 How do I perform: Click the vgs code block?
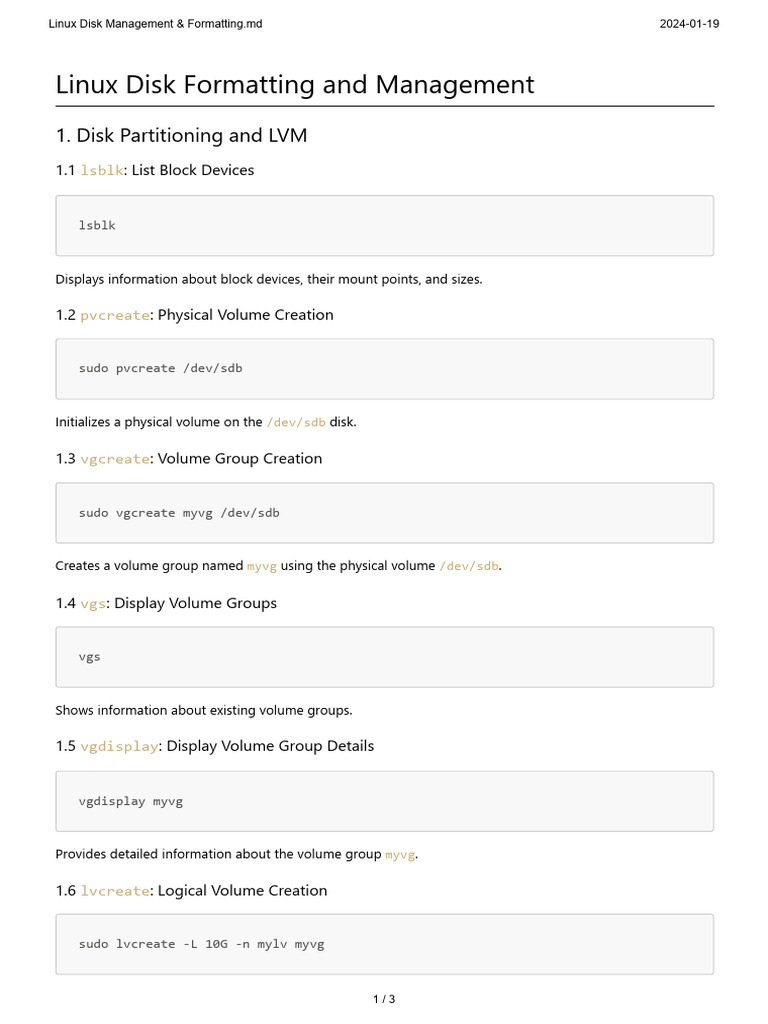coord(384,657)
